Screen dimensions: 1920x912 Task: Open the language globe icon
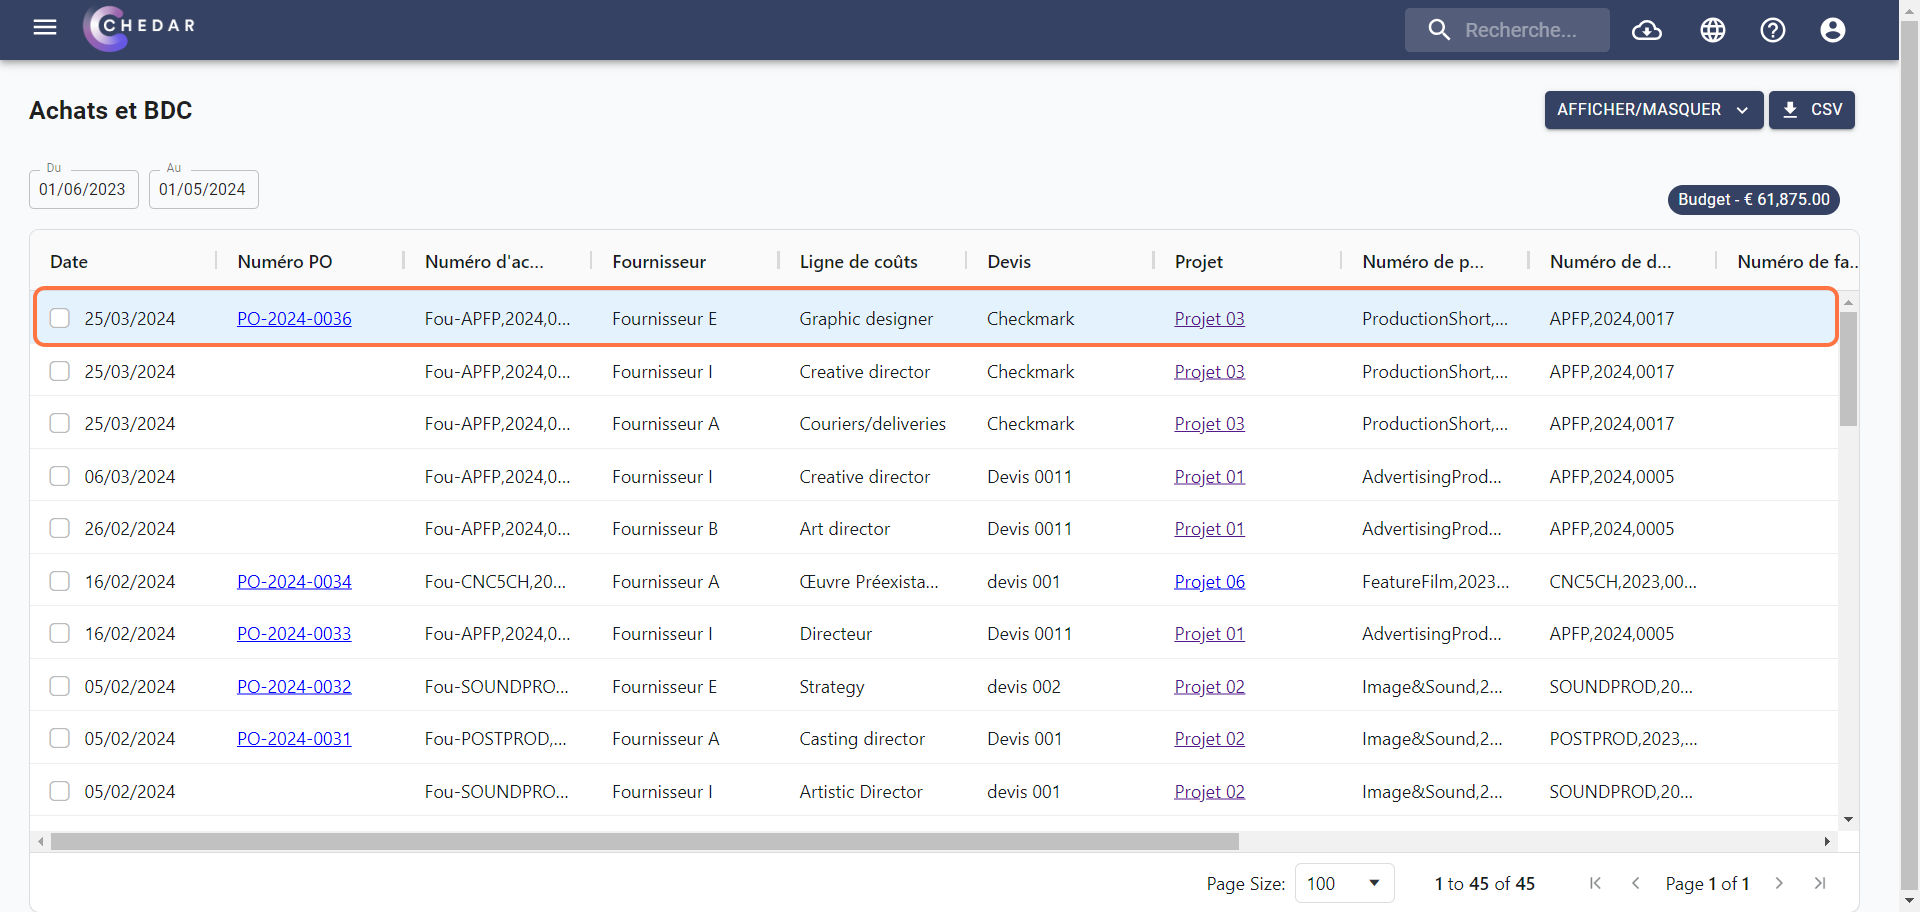(x=1713, y=30)
